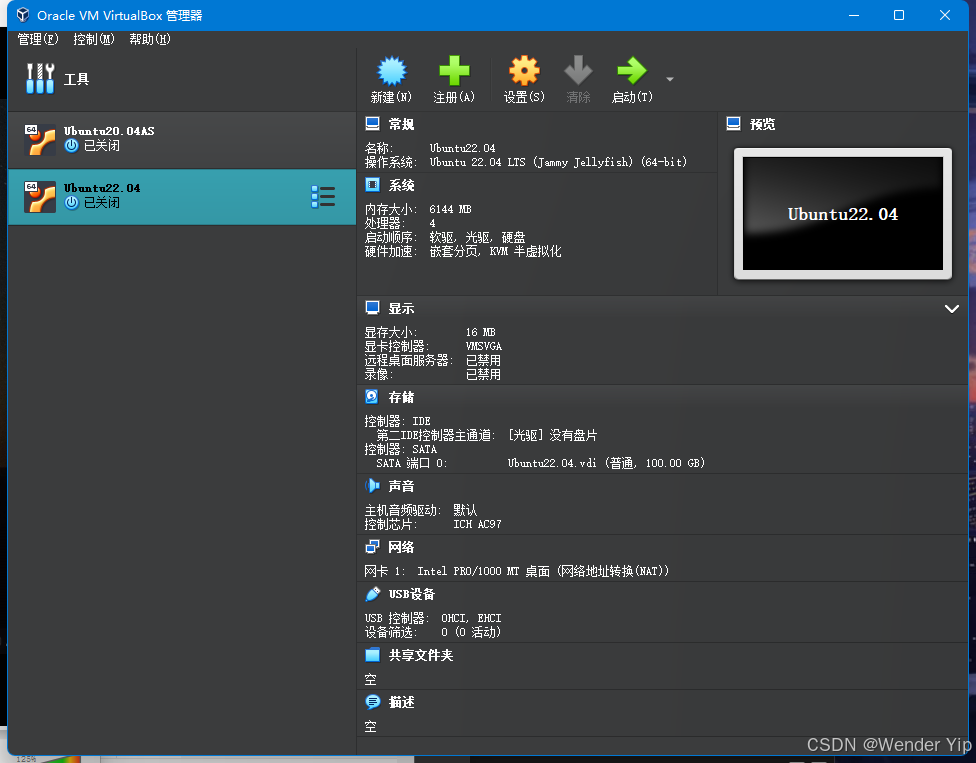Click the 预览 section monitor icon
This screenshot has height=763, width=976.
[733, 124]
